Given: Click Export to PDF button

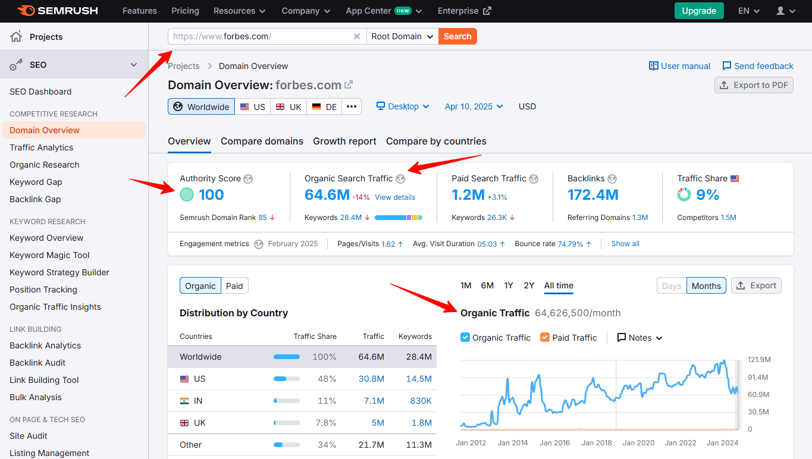Looking at the screenshot, I should (753, 85).
